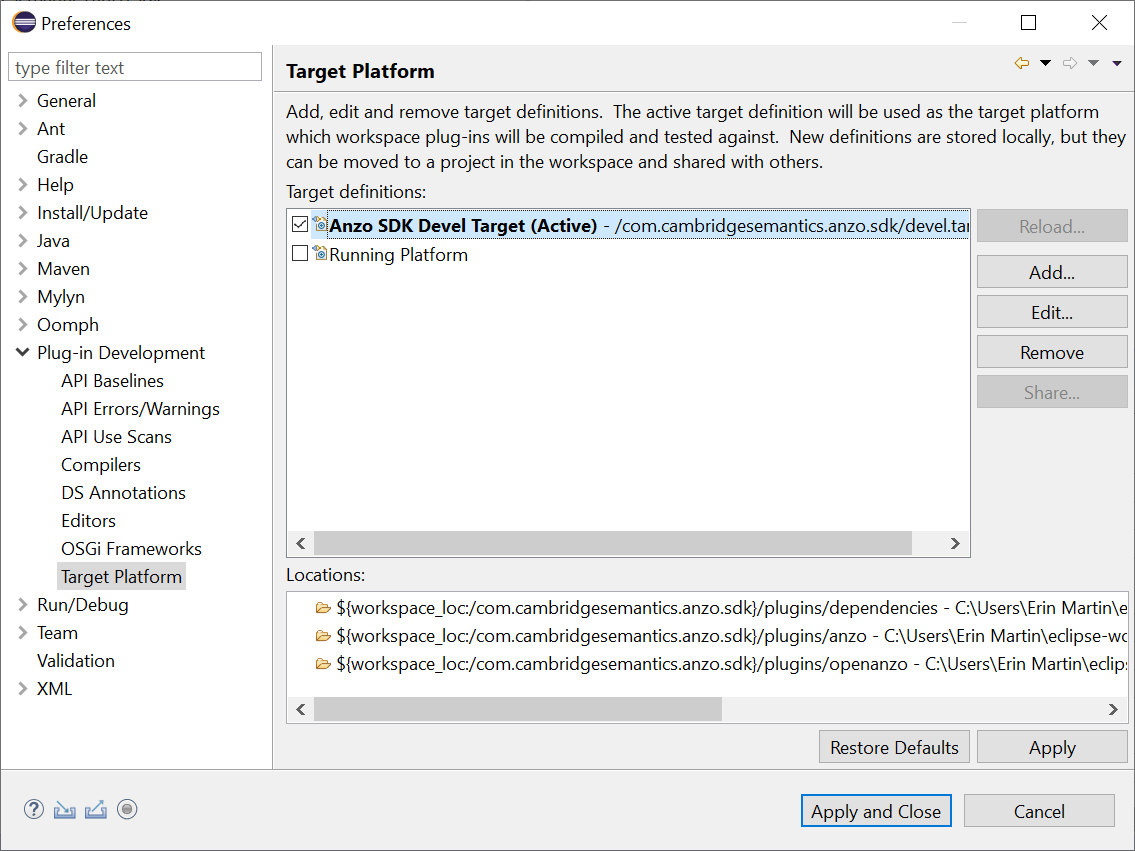The width and height of the screenshot is (1135, 851).
Task: Collapse the Plug-in Development node
Action: [22, 353]
